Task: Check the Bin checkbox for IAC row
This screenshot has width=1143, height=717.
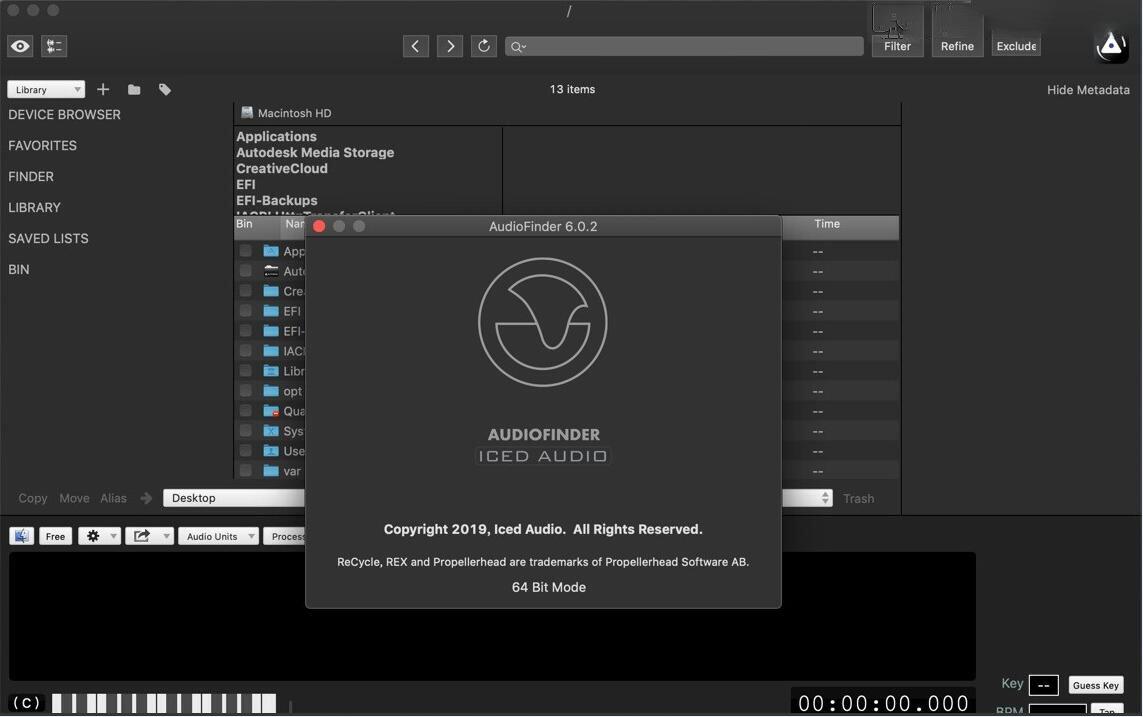Action: point(246,350)
